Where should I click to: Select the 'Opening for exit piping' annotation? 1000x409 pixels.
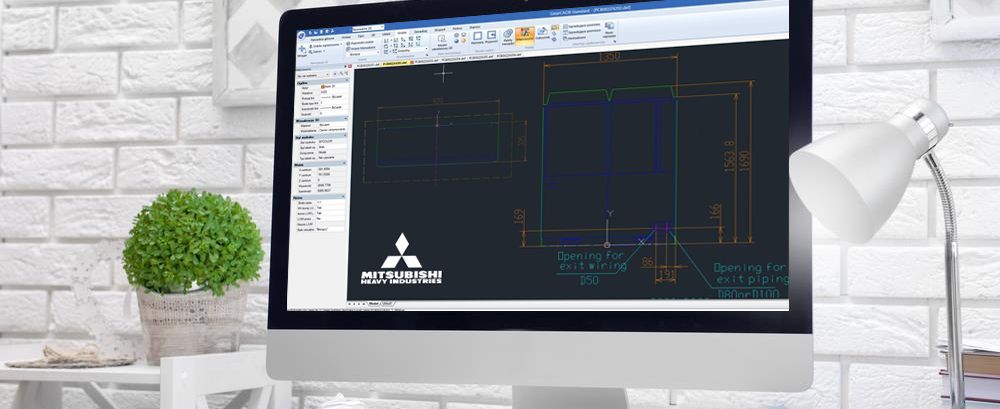pos(751,273)
